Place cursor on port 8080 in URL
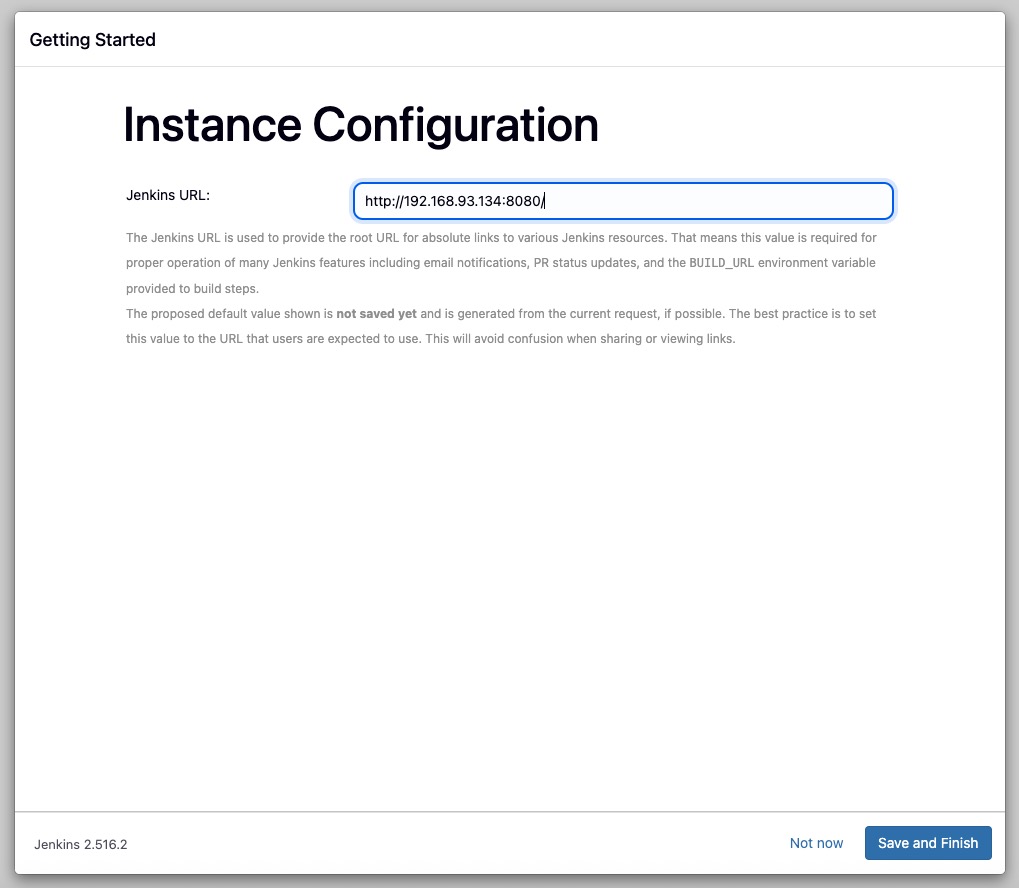 pyautogui.click(x=524, y=201)
